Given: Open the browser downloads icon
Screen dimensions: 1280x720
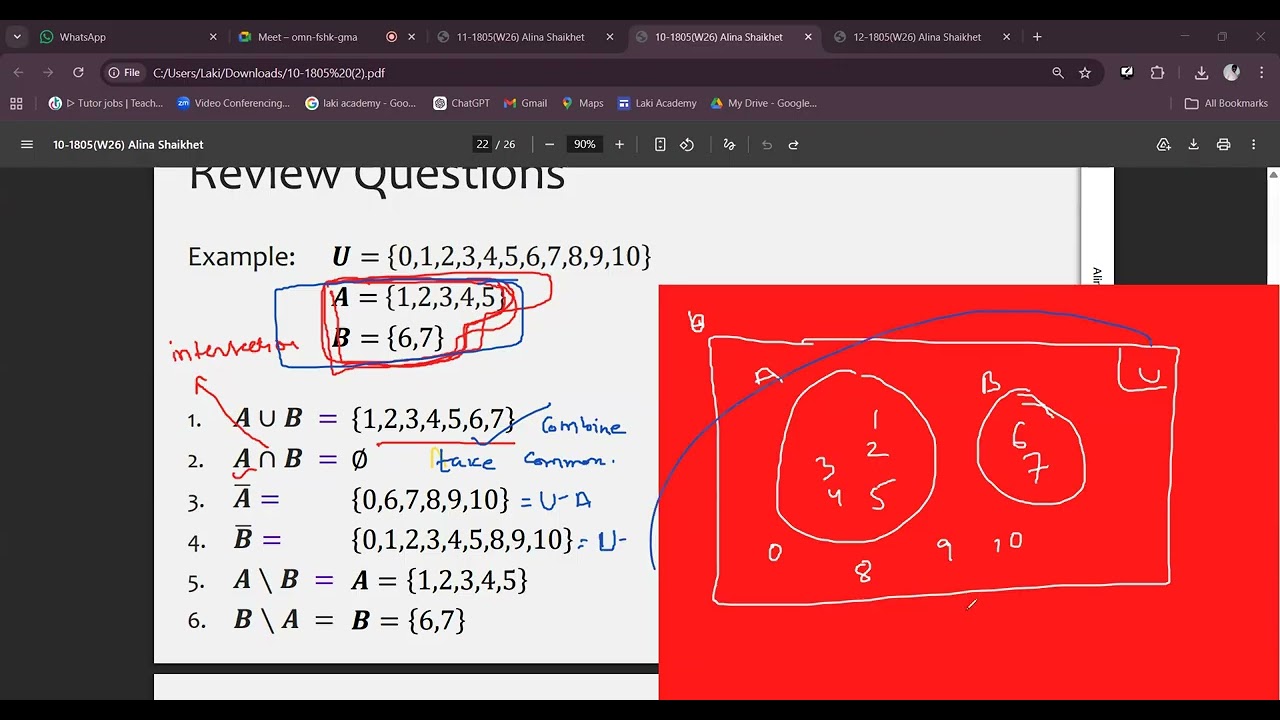Looking at the screenshot, I should click(x=1201, y=73).
